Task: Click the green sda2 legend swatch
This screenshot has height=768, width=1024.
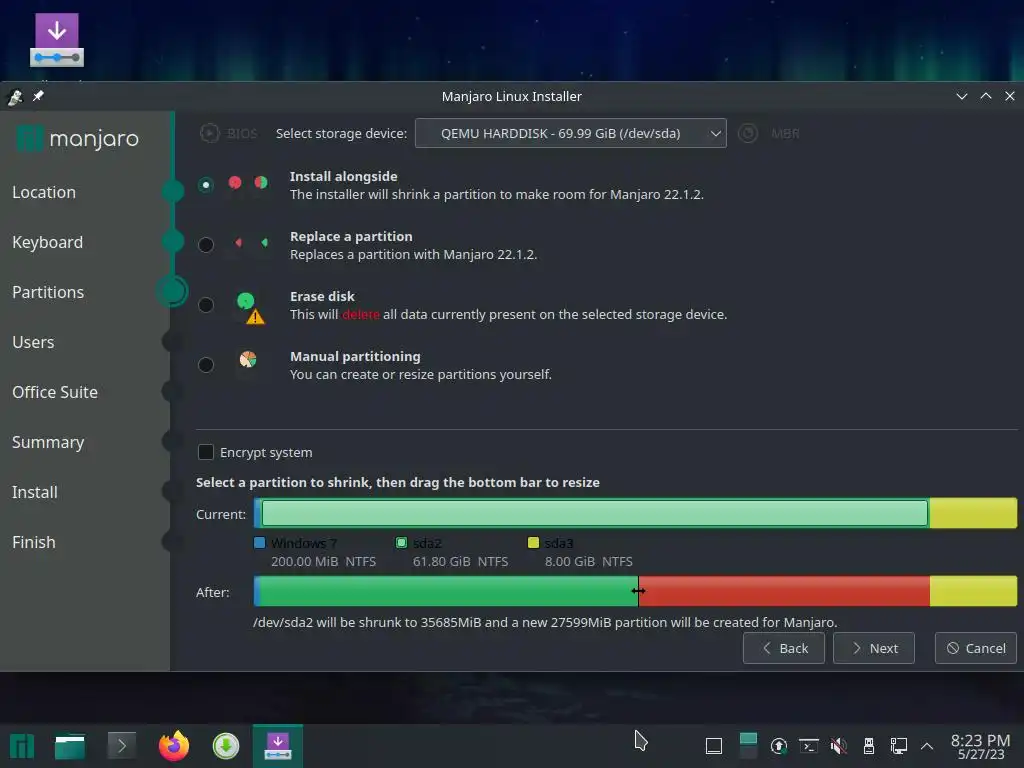Action: tap(402, 543)
